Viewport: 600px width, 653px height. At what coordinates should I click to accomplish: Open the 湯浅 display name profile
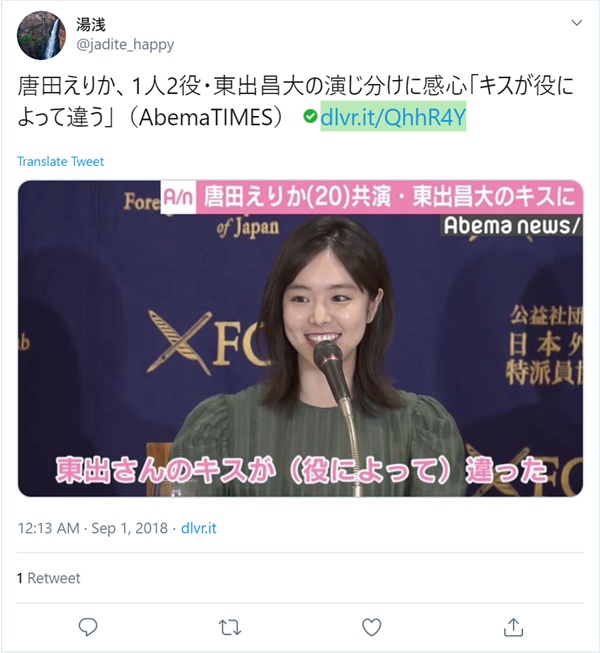pyautogui.click(x=91, y=25)
